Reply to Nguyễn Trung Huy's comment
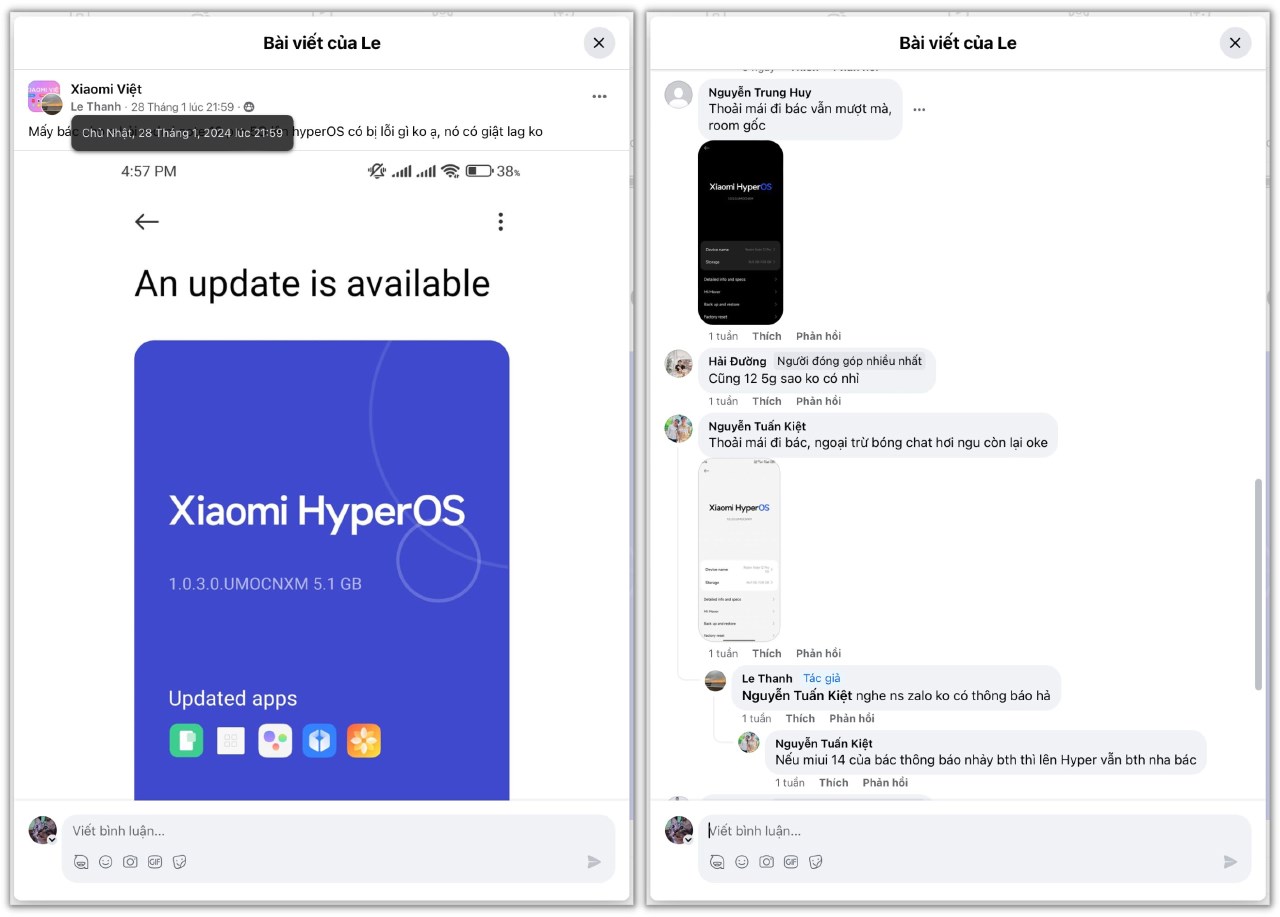The height and width of the screenshot is (917, 1280). pyautogui.click(x=818, y=336)
